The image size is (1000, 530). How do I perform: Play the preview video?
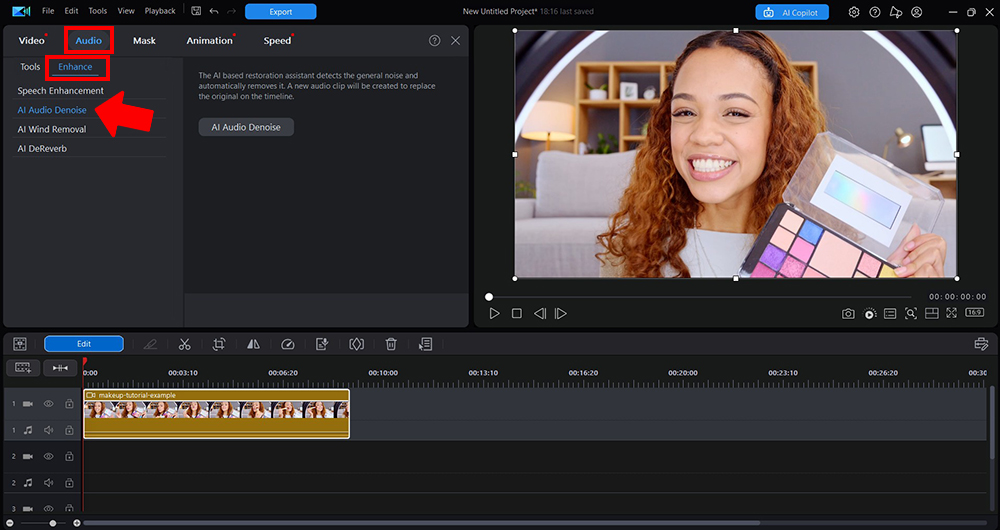(x=494, y=313)
